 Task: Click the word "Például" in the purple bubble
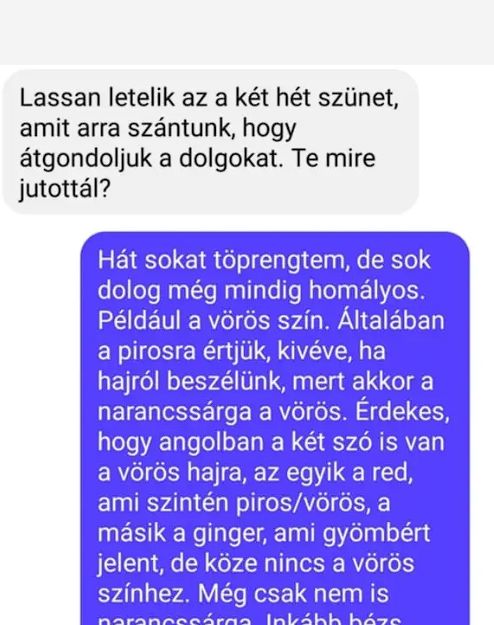point(139,321)
